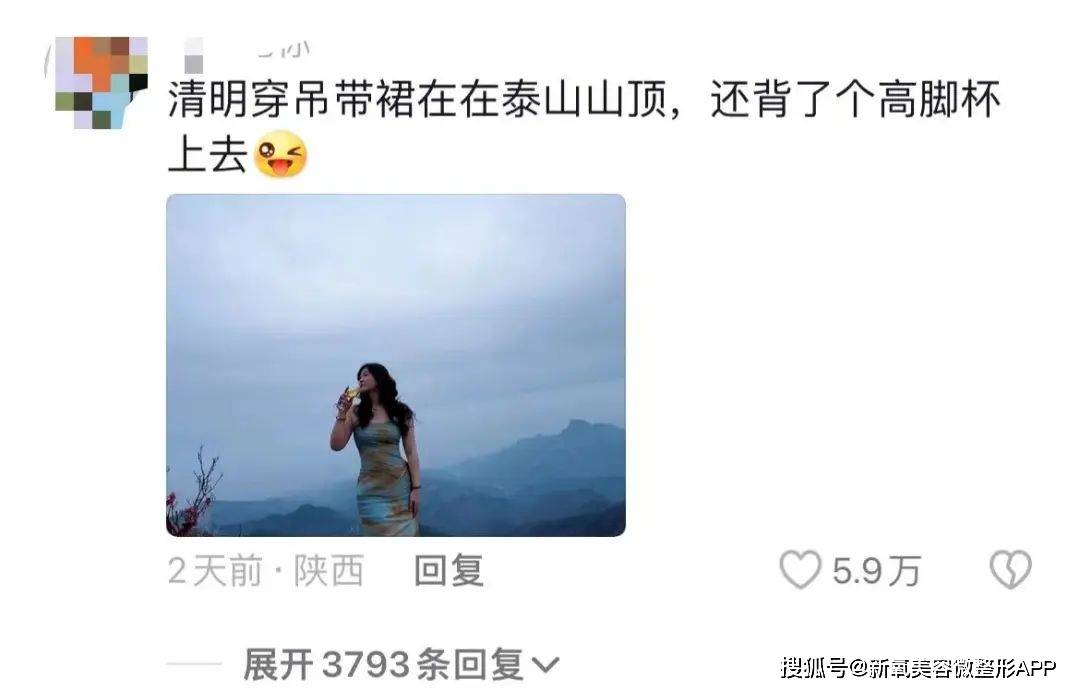1080x691 pixels.
Task: Open the attached mountain photo thumbnail
Action: click(396, 365)
